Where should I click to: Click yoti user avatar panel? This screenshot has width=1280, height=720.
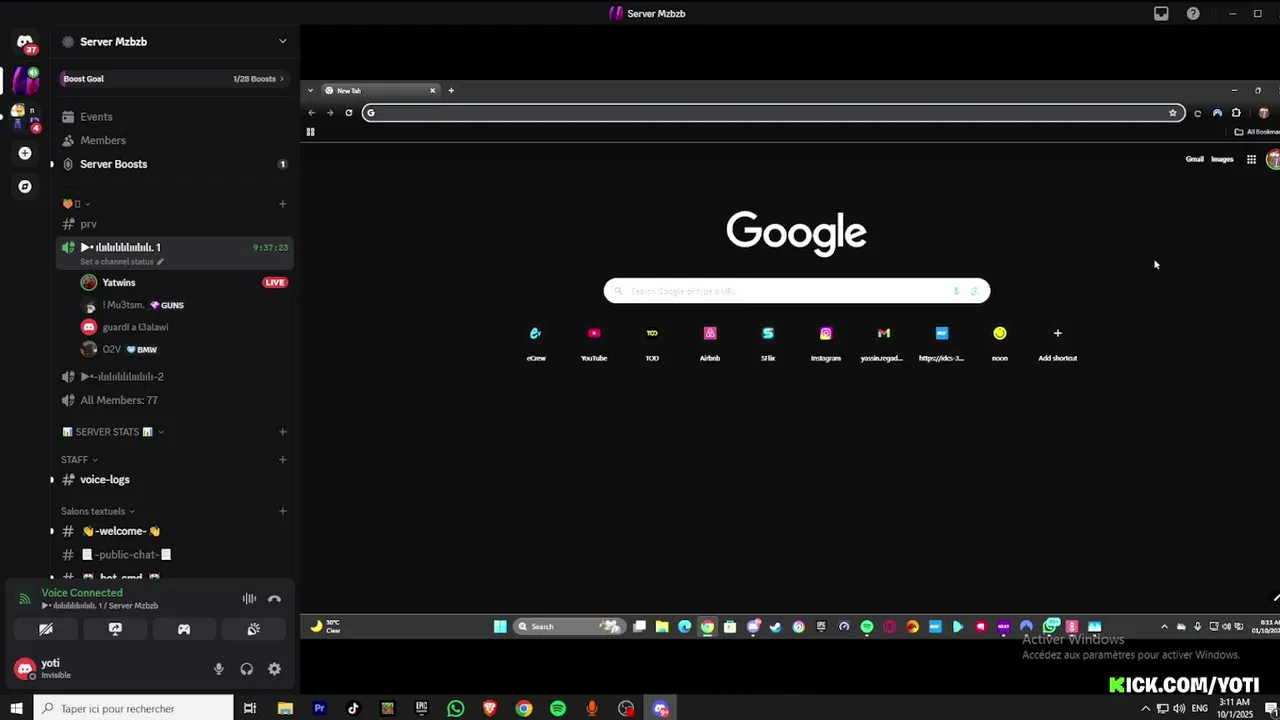[25, 669]
